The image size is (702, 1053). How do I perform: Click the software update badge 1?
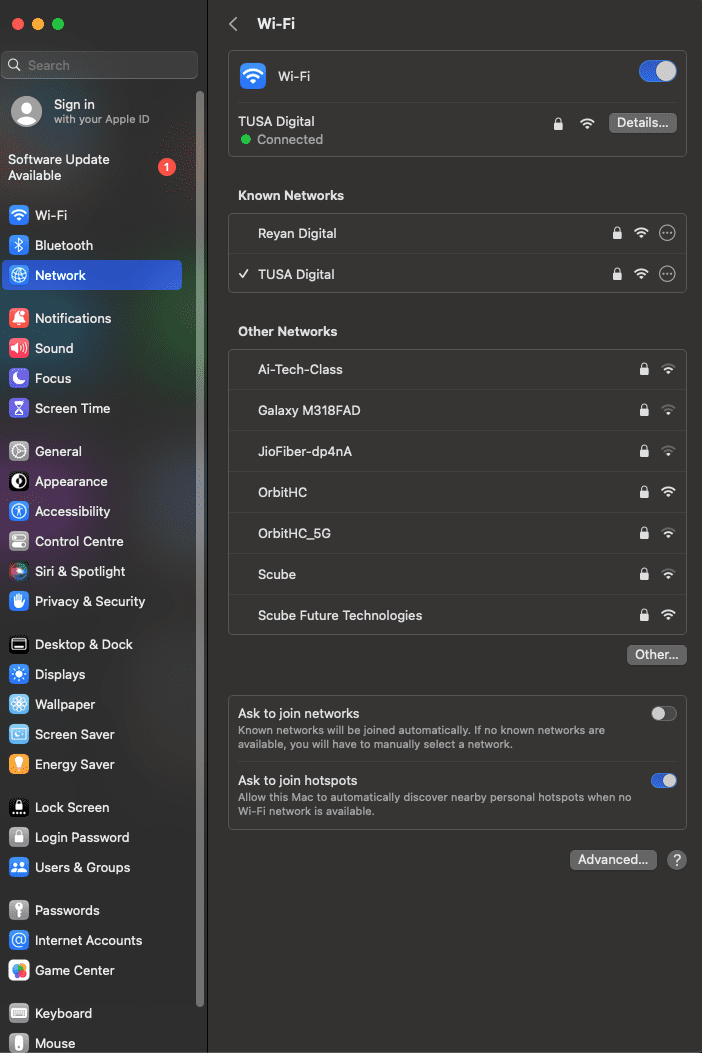[x=167, y=167]
